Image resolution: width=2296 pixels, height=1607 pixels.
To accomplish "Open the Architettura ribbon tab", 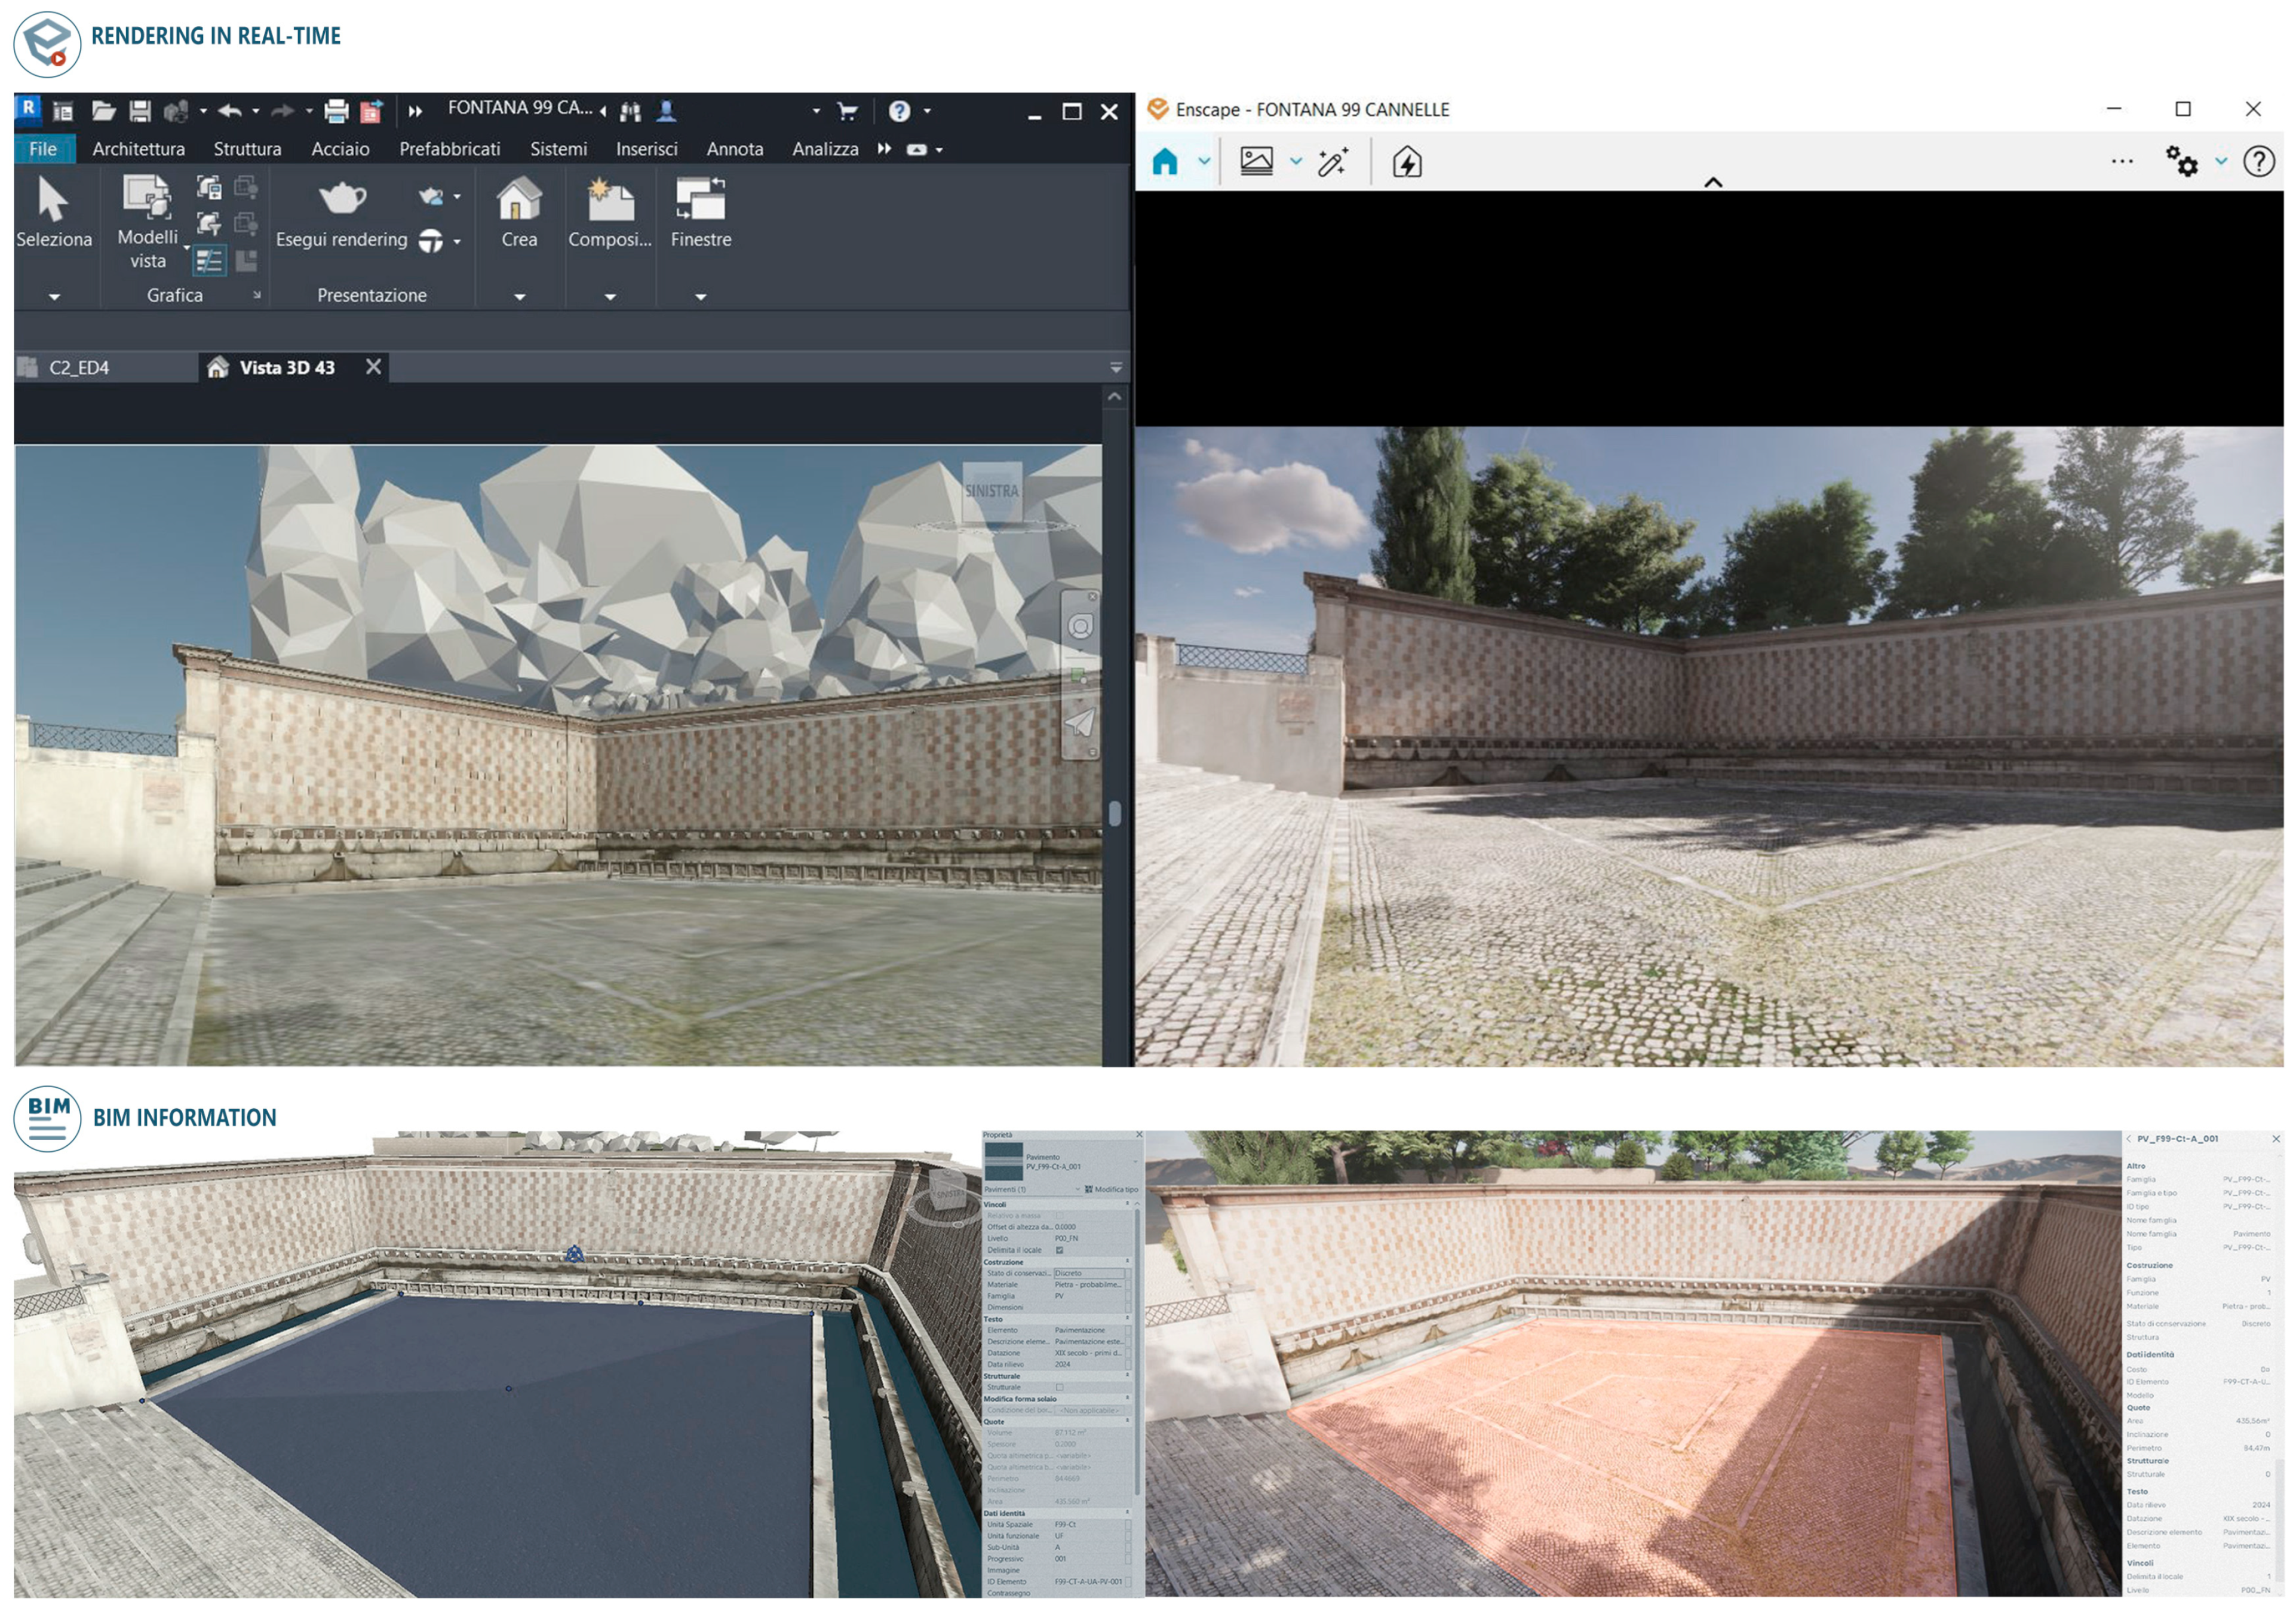I will tap(138, 149).
